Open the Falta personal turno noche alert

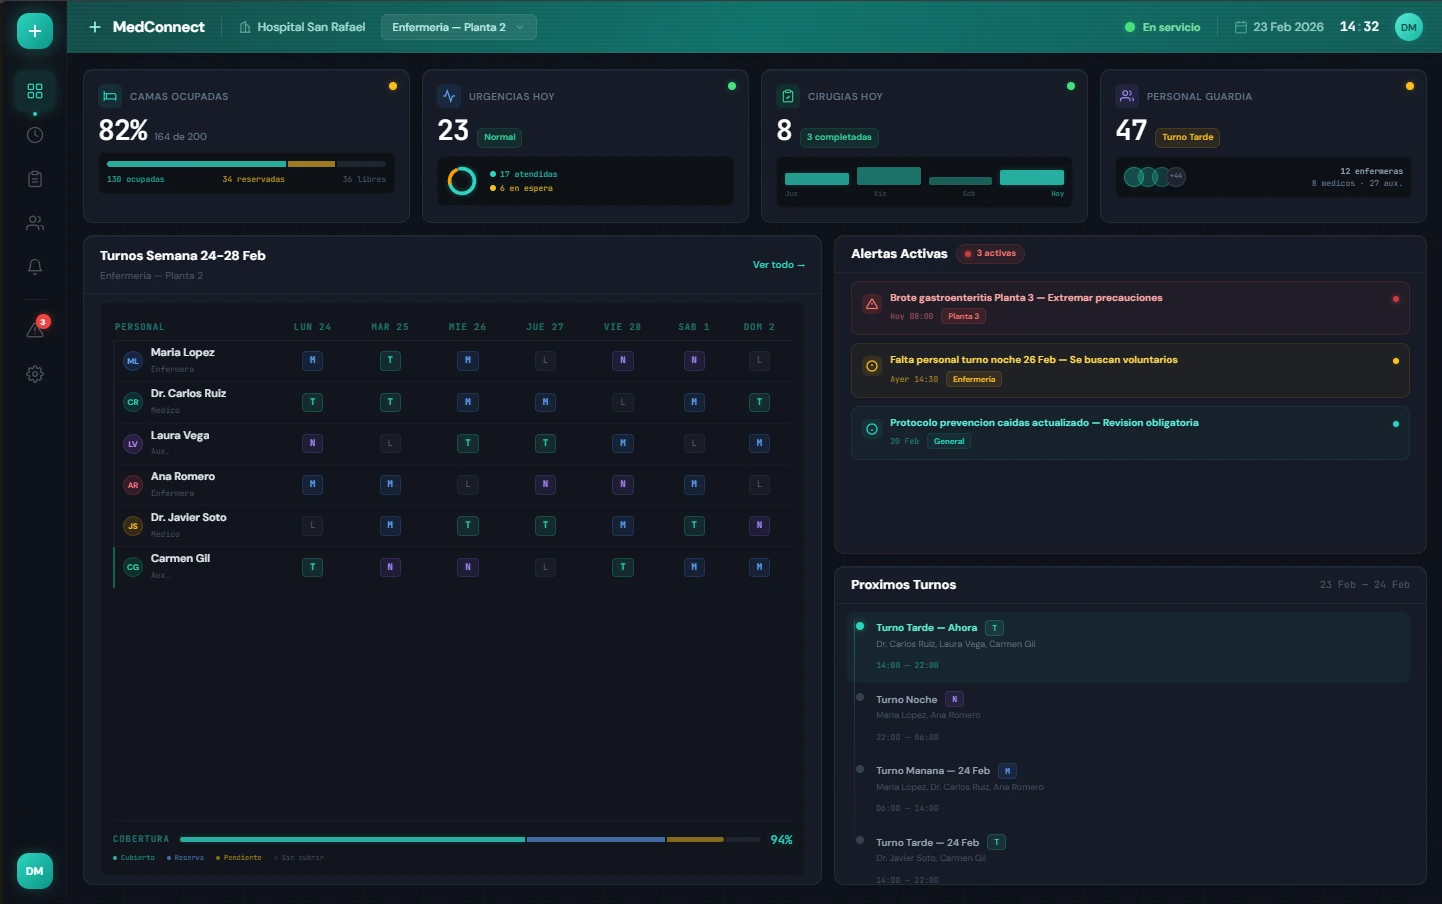pyautogui.click(x=1130, y=370)
